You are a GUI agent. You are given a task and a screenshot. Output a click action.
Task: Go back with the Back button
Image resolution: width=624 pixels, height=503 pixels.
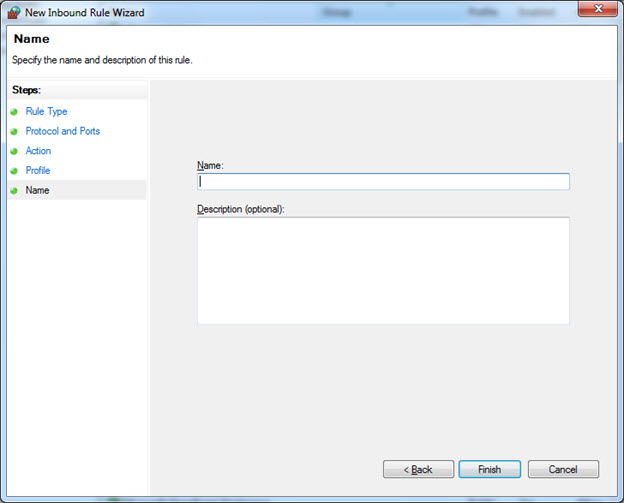point(418,469)
